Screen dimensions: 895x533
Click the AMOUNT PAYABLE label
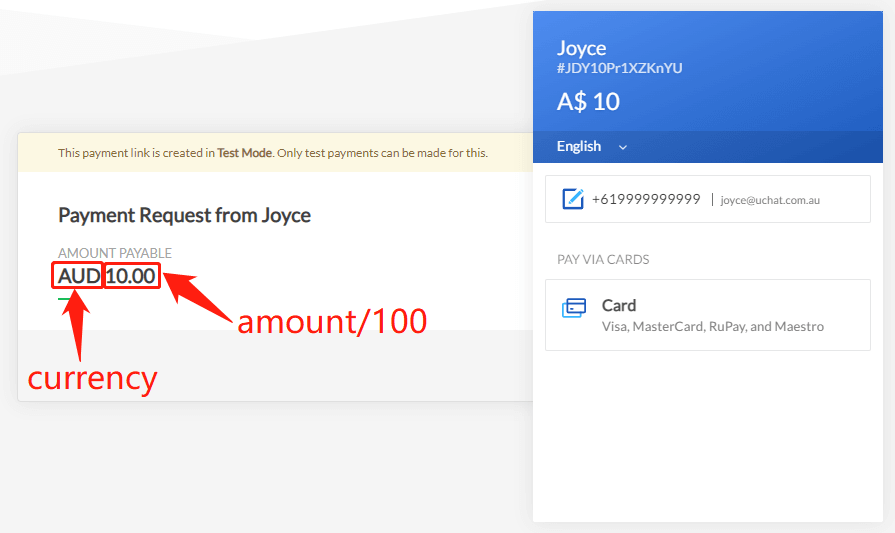pos(115,253)
